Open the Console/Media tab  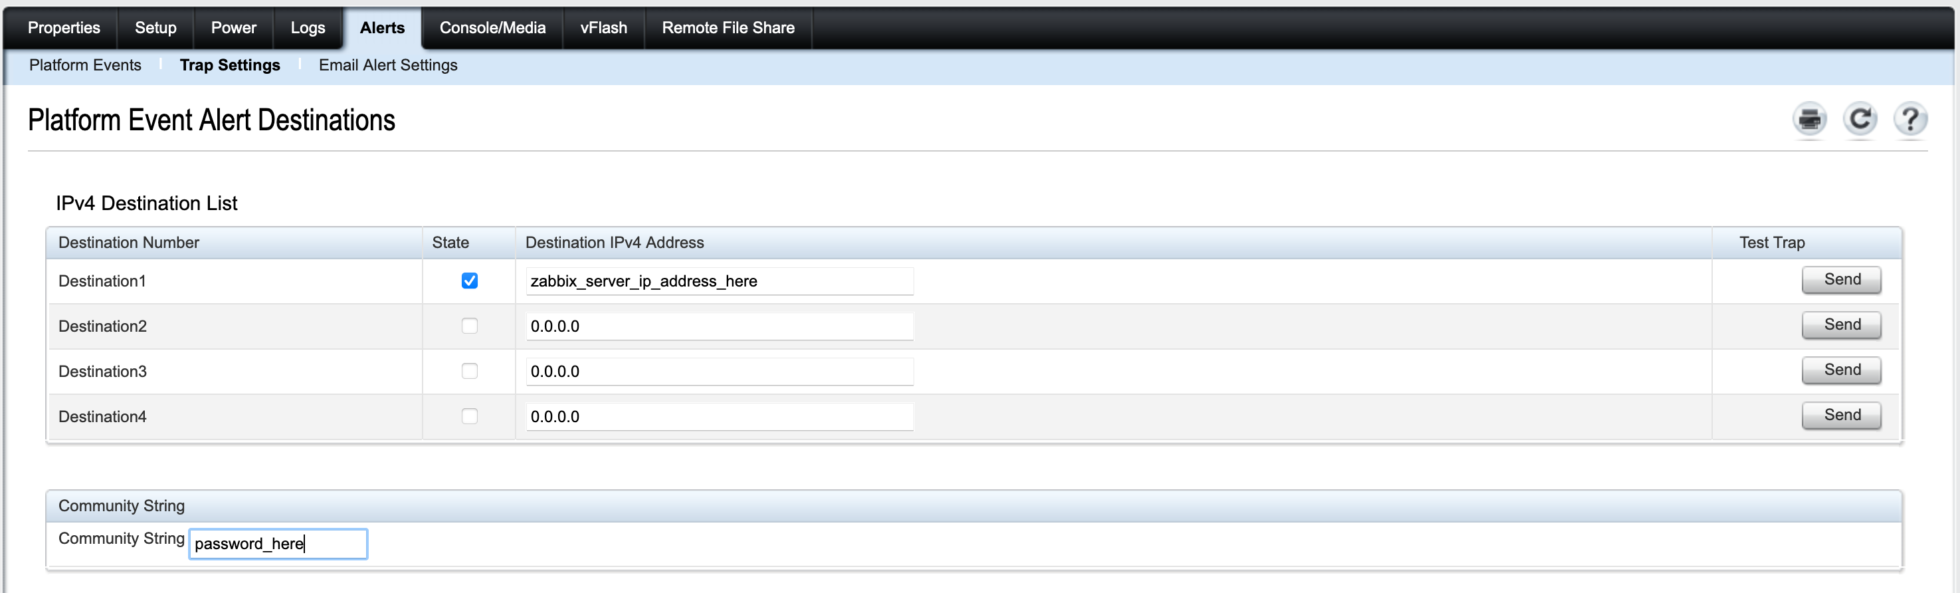tap(492, 28)
